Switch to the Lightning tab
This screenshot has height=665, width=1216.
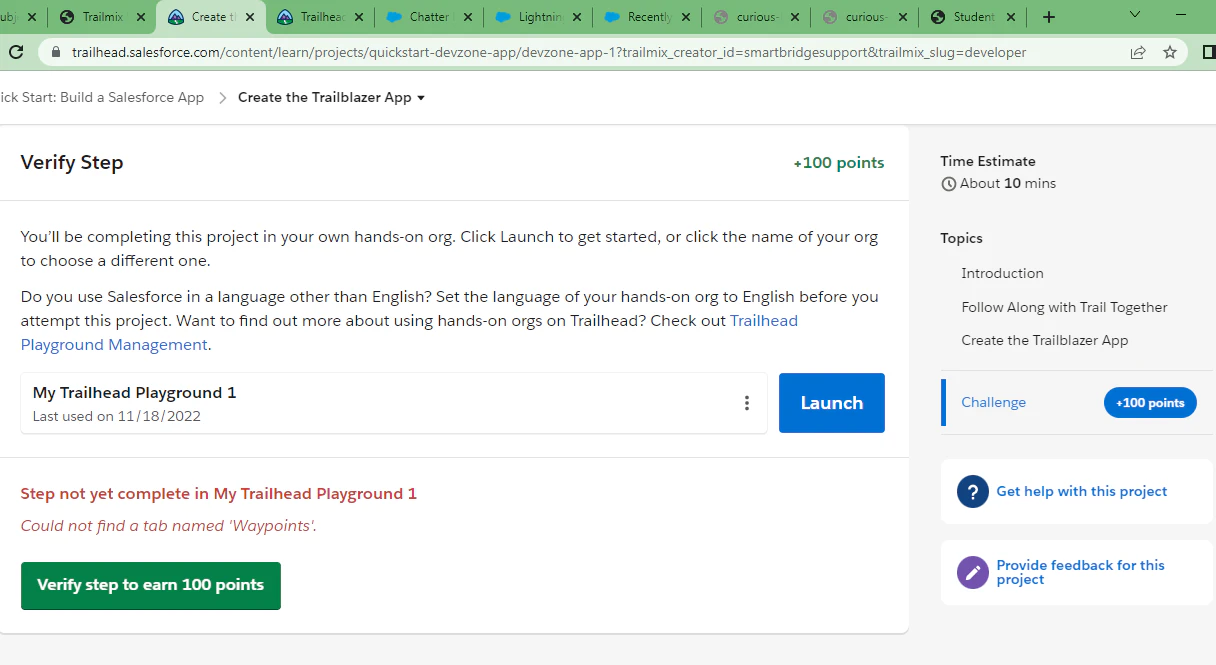click(x=538, y=17)
